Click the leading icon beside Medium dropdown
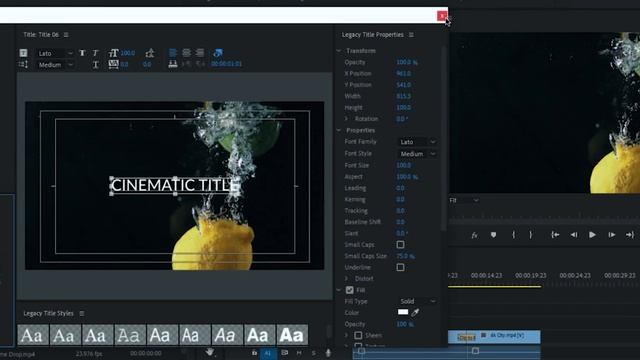640x360 pixels. coord(23,64)
